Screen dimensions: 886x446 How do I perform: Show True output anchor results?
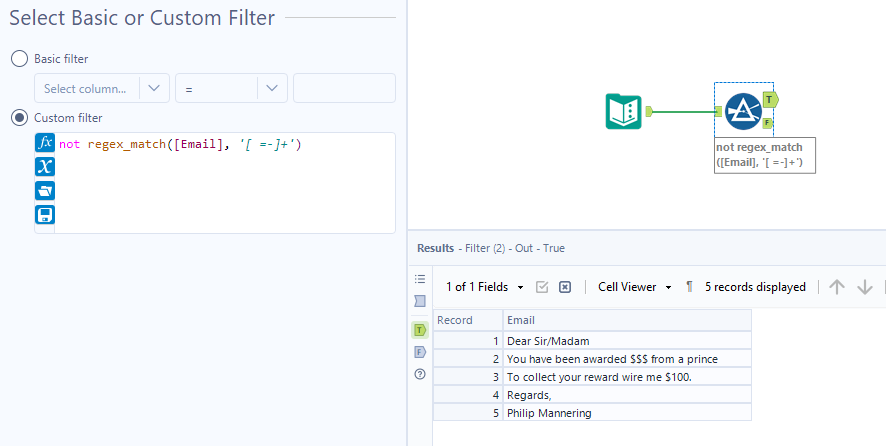pos(420,329)
